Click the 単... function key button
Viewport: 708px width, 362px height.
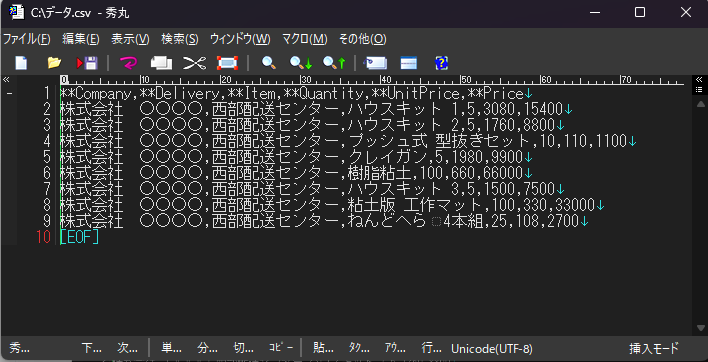[x=172, y=348]
